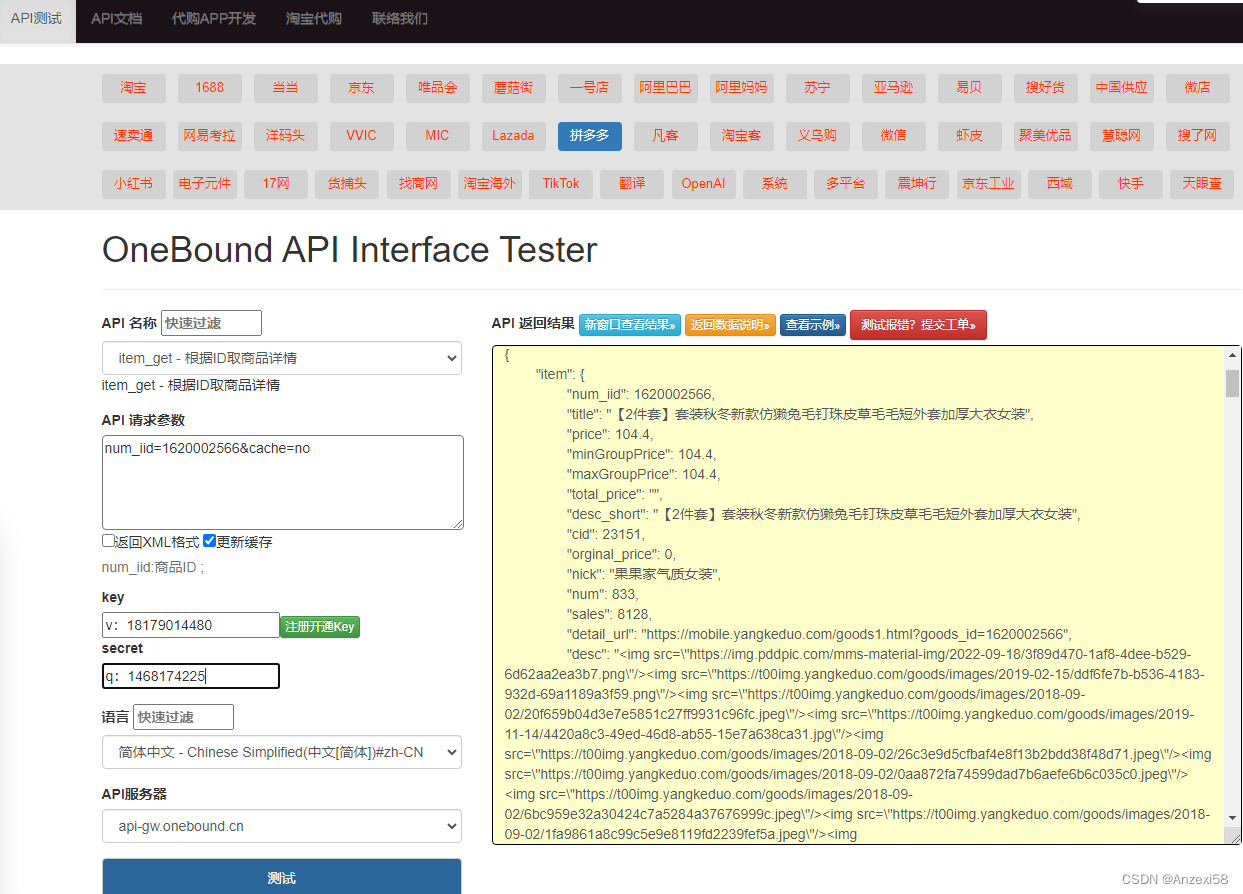Select the 易贝 platform button
Screen dimensions: 1243x894
pyautogui.click(x=970, y=88)
